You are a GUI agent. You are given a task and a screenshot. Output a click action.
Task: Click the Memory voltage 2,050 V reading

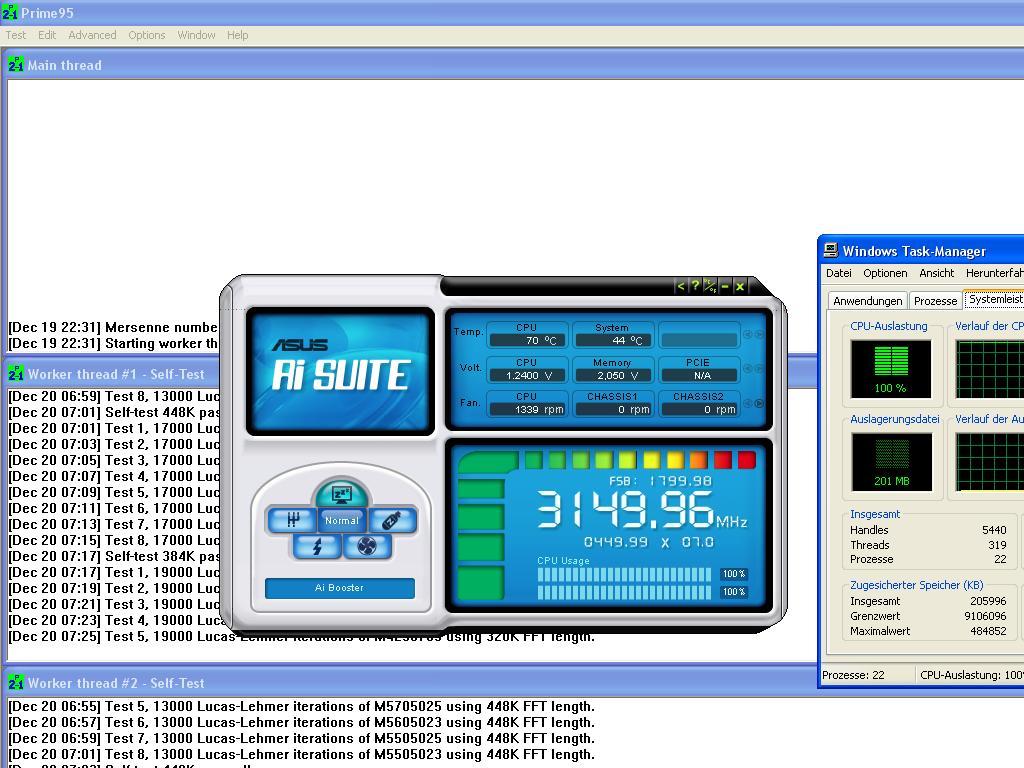click(613, 376)
